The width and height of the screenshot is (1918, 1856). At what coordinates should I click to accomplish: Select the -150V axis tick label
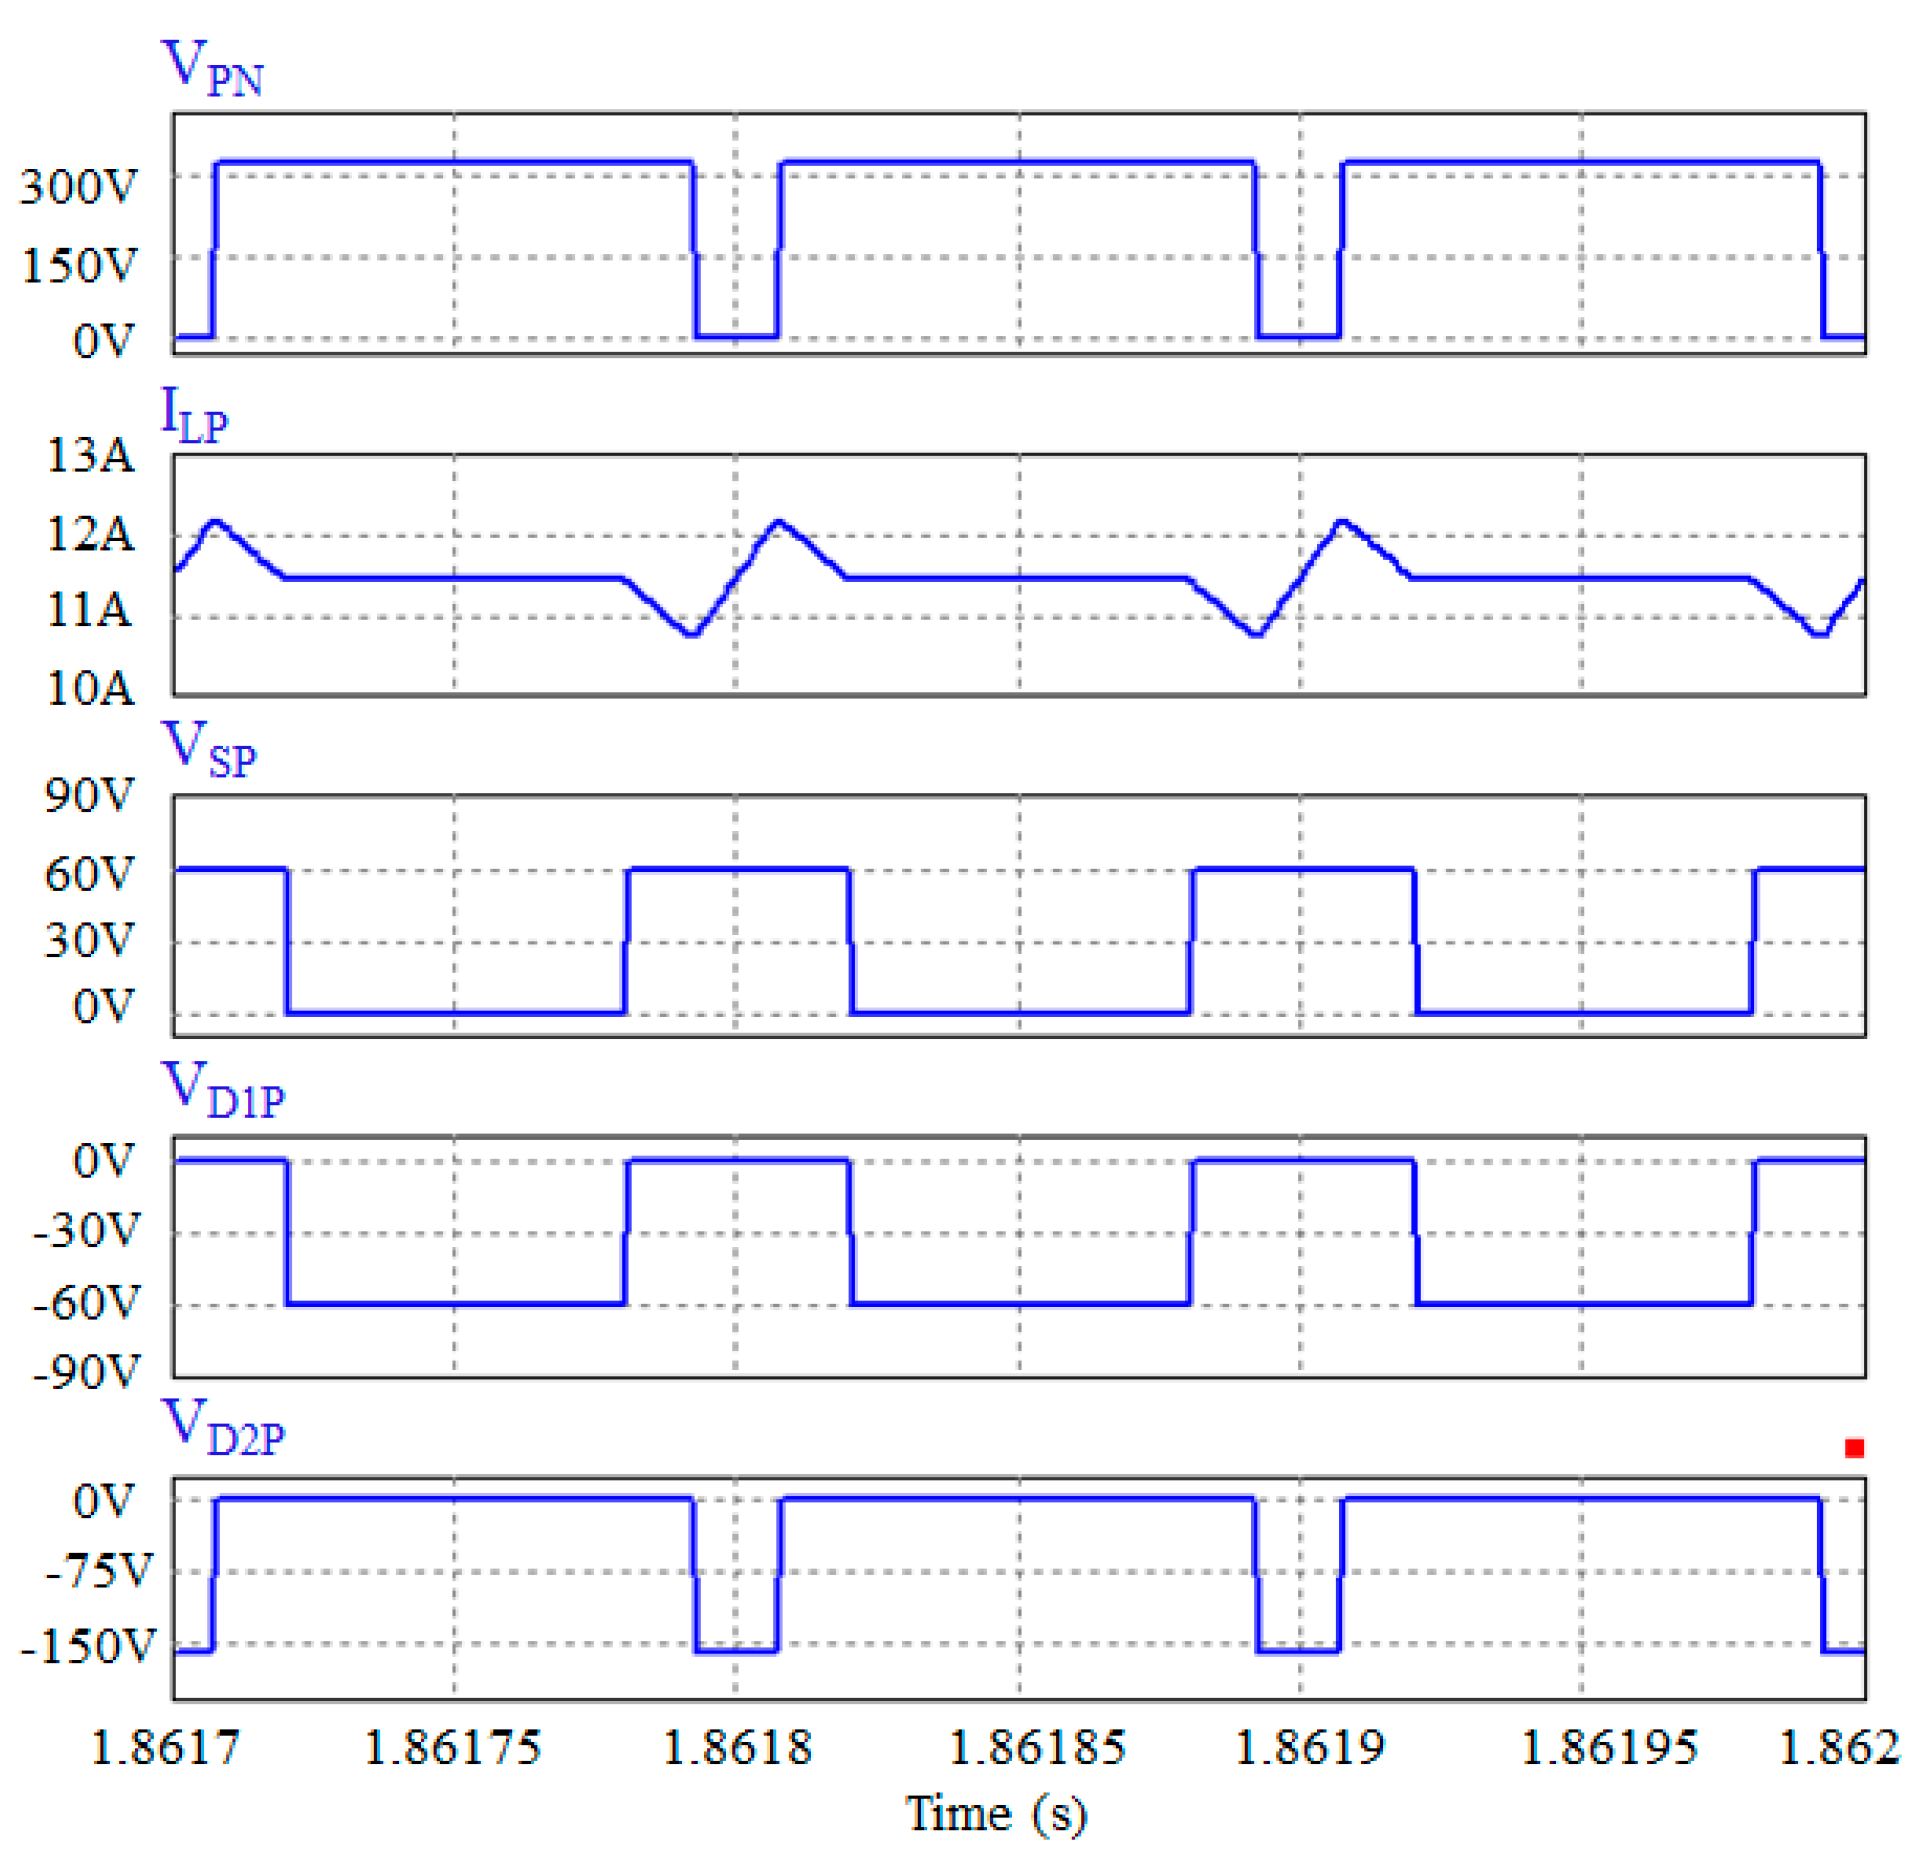click(x=89, y=1647)
